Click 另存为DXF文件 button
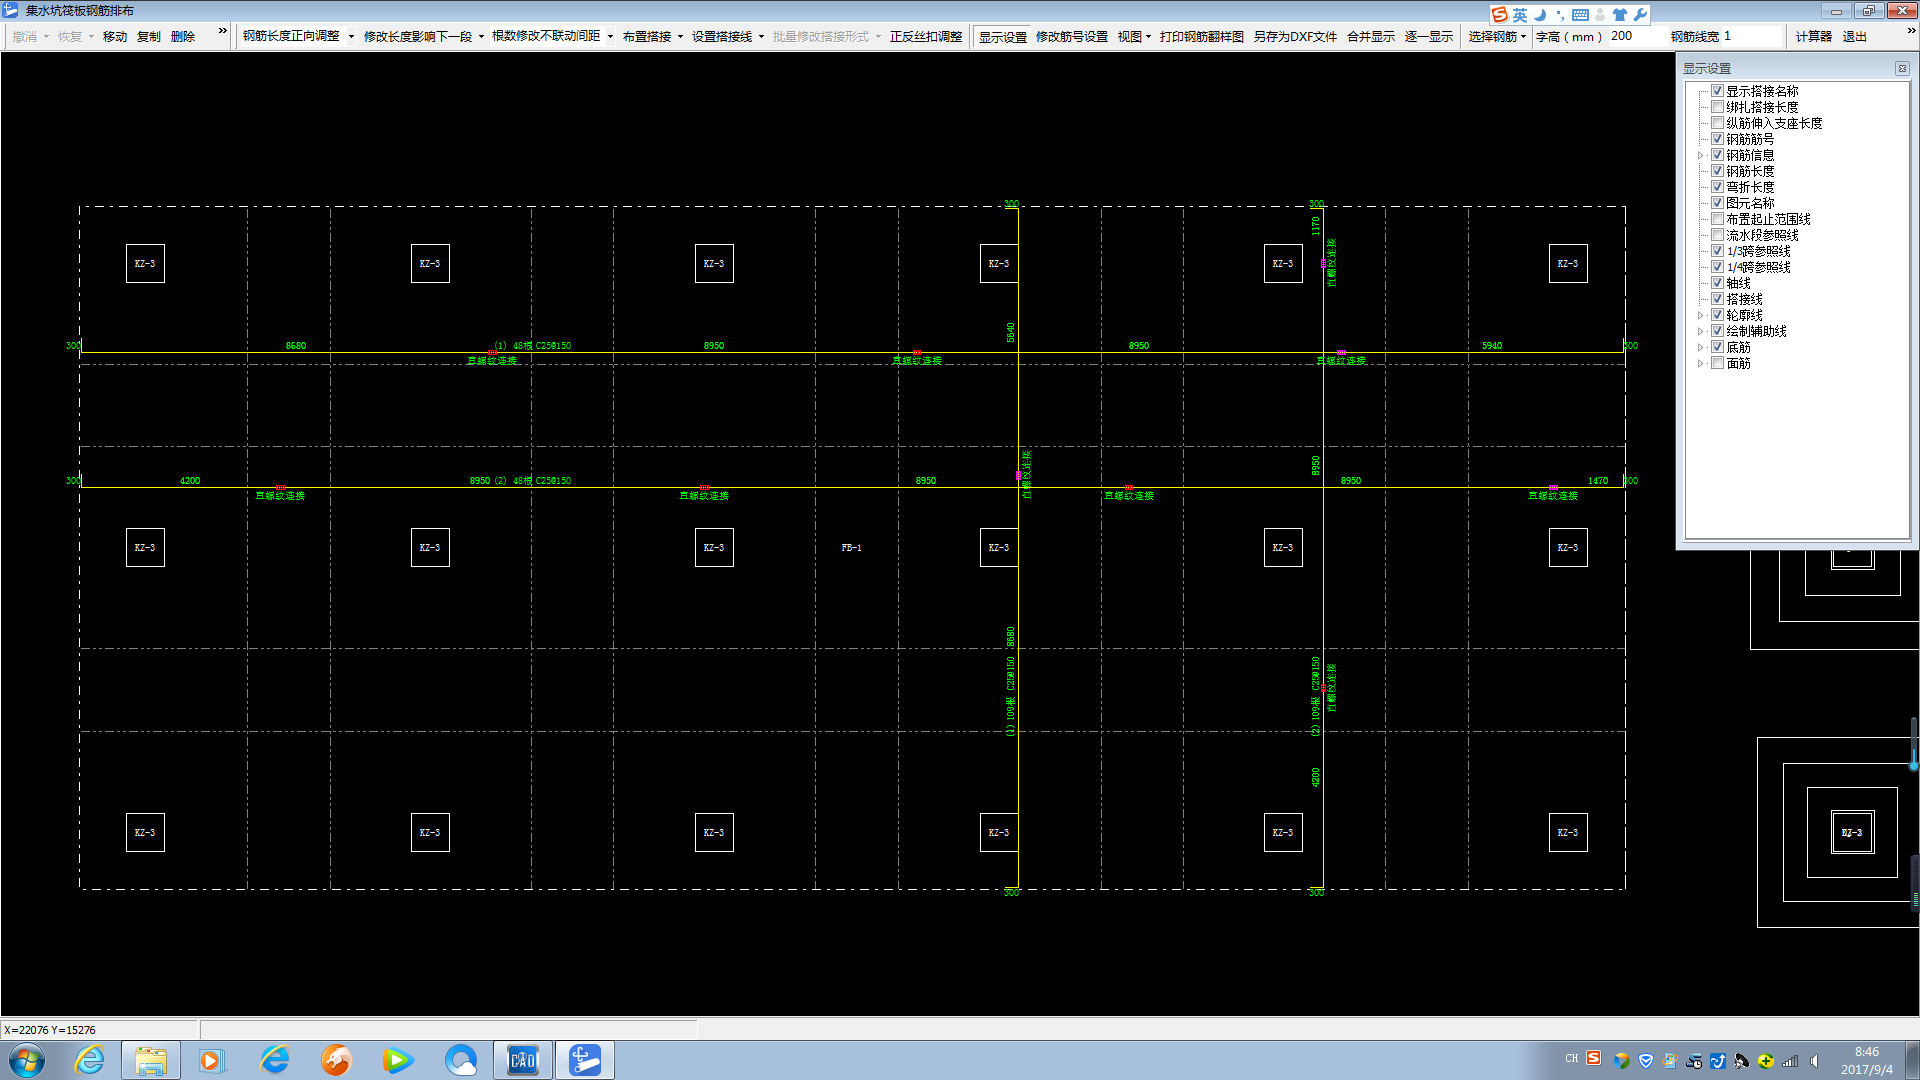The width and height of the screenshot is (1920, 1080). pyautogui.click(x=1295, y=36)
